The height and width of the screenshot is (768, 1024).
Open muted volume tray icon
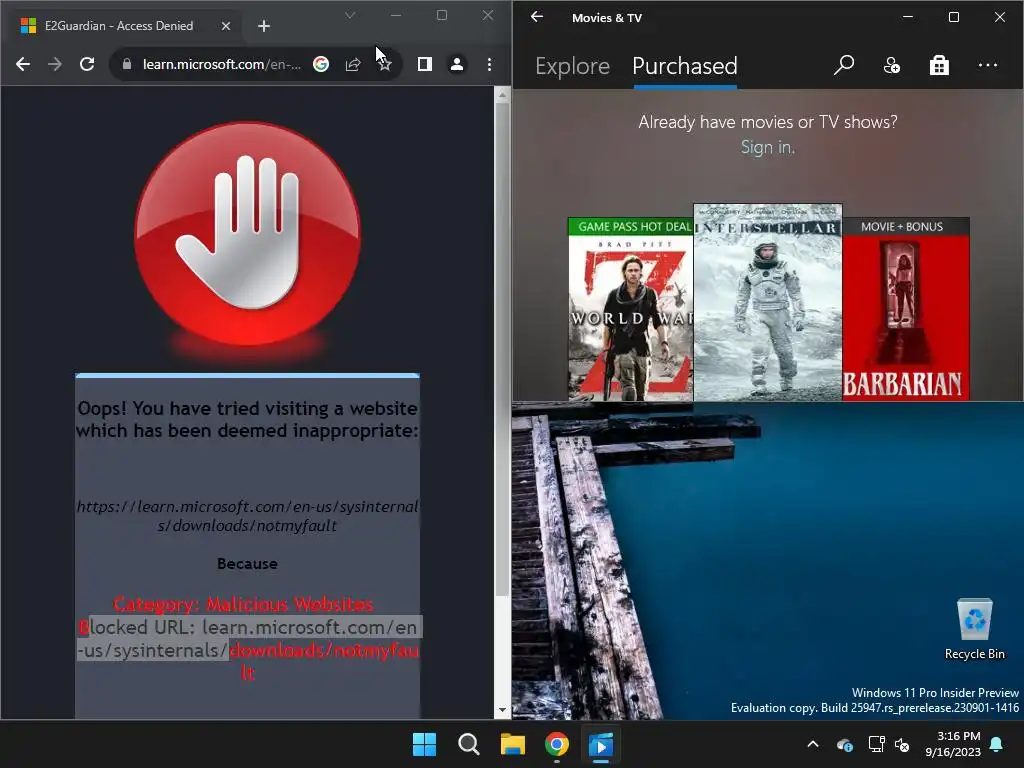pos(903,744)
